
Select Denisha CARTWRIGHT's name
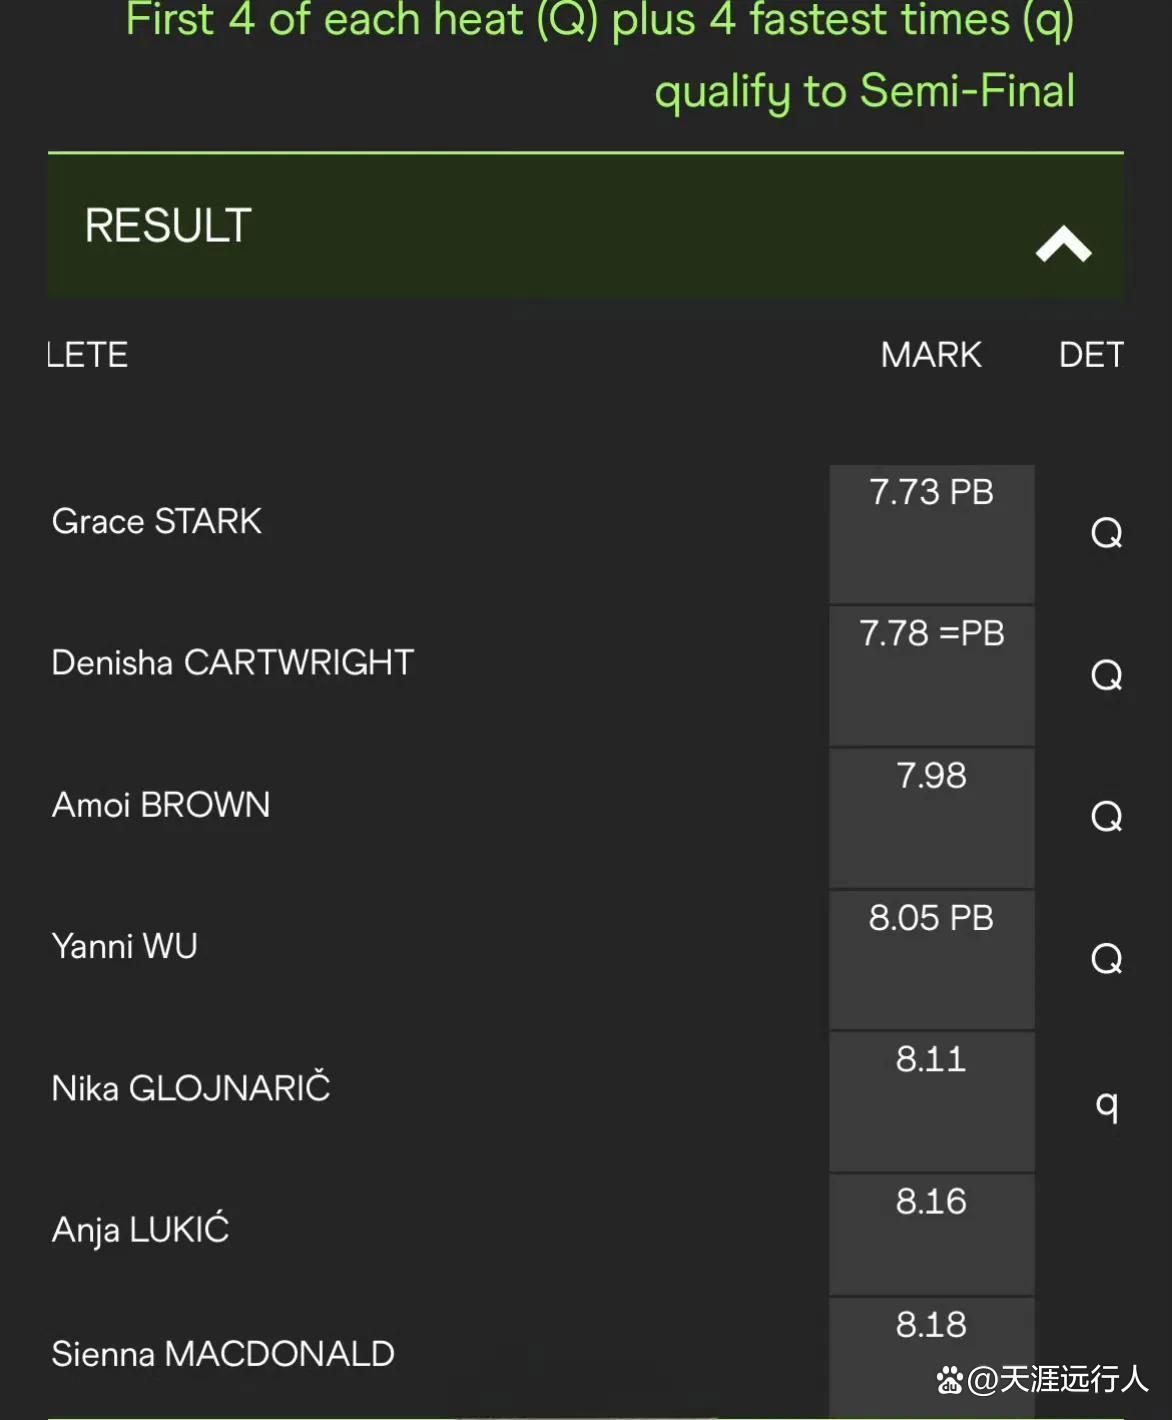[x=233, y=662]
